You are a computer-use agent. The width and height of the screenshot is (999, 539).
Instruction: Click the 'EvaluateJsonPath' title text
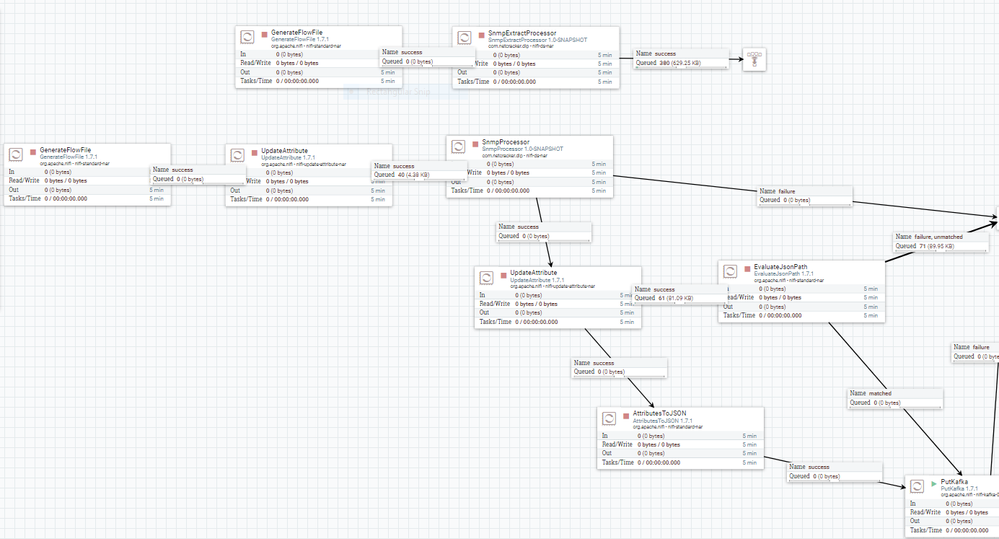pyautogui.click(x=780, y=267)
